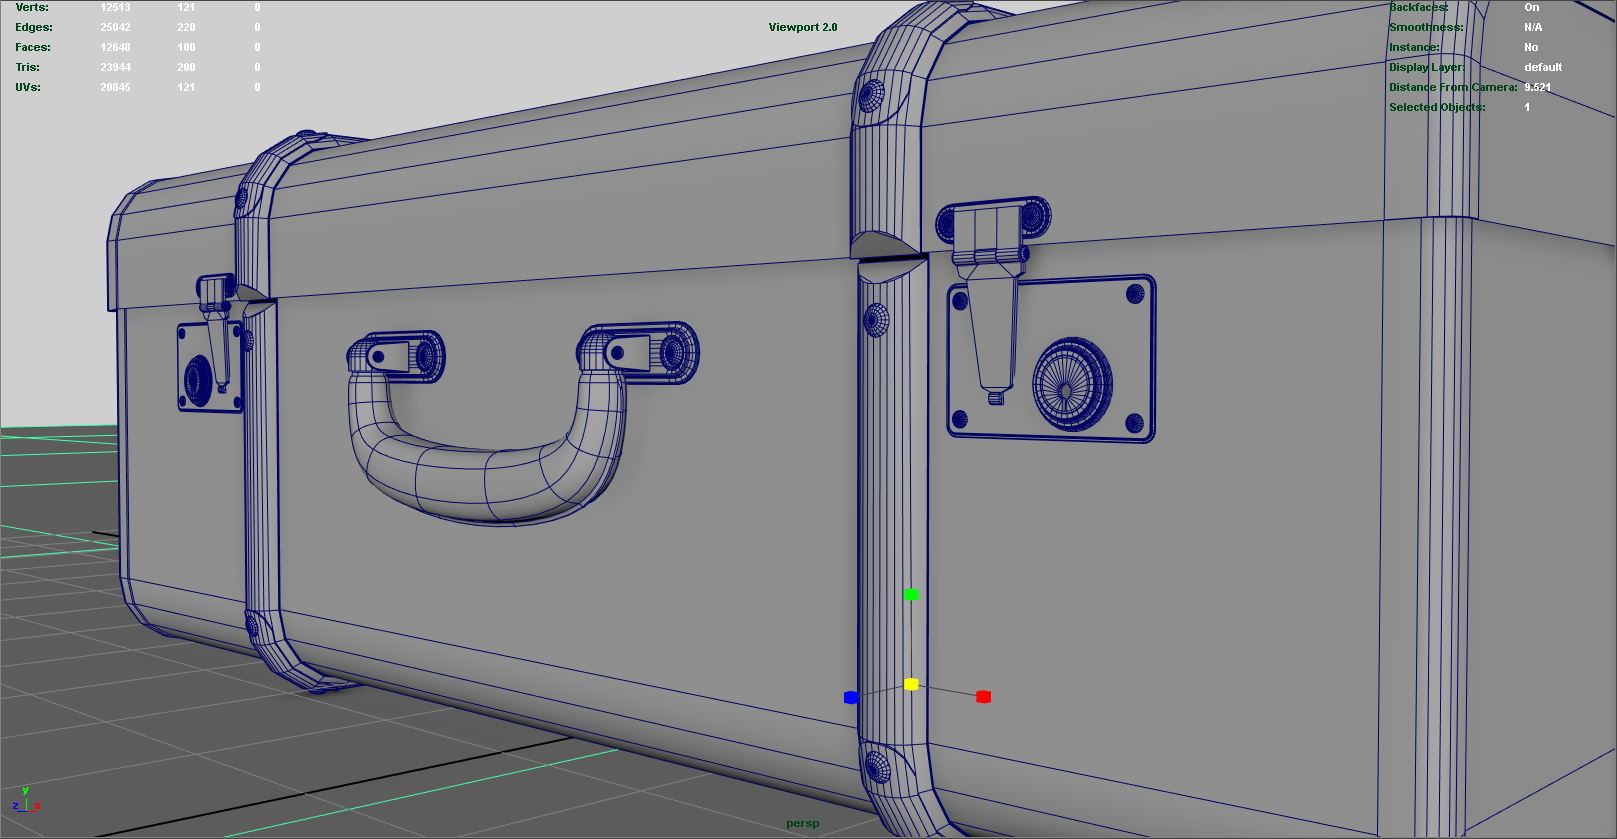Click the "Display Layer:" HUD label

1427,67
